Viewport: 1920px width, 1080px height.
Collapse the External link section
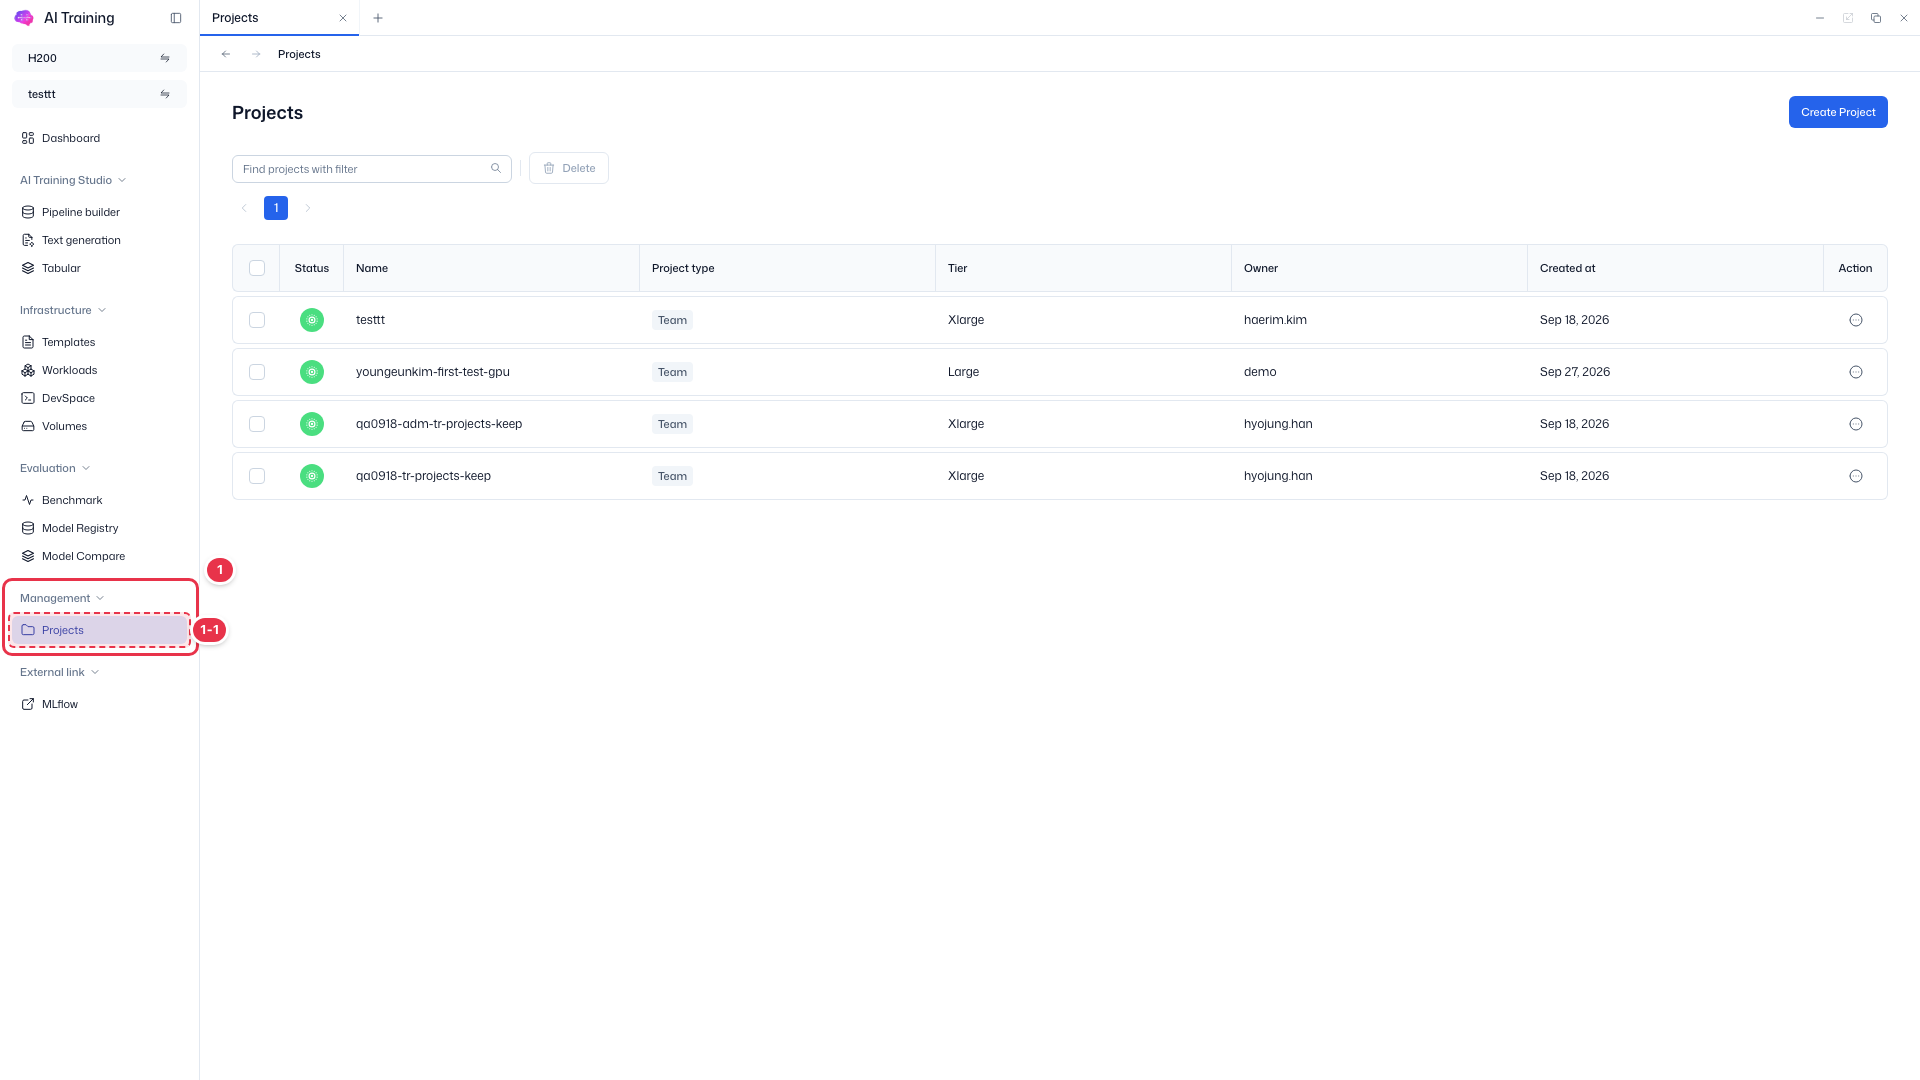pyautogui.click(x=59, y=672)
